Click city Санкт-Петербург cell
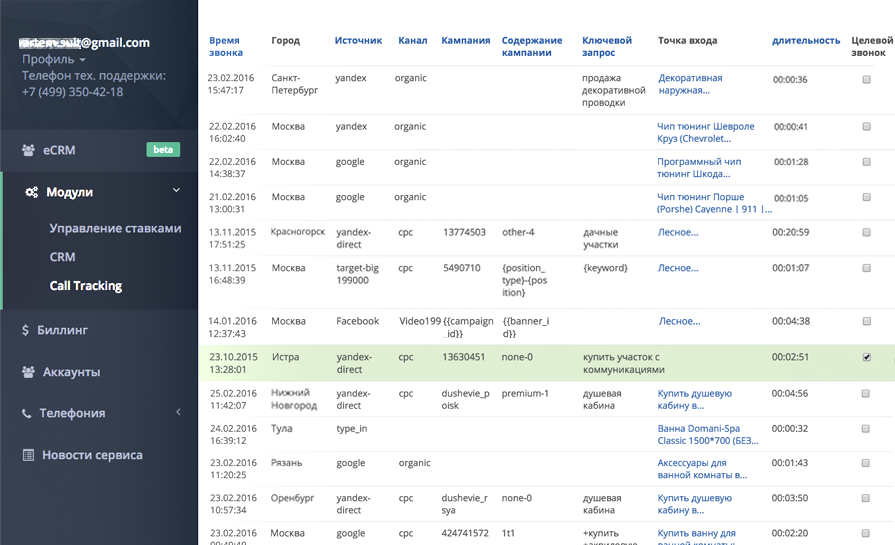Screen dimensions: 895x545 (x=295, y=84)
